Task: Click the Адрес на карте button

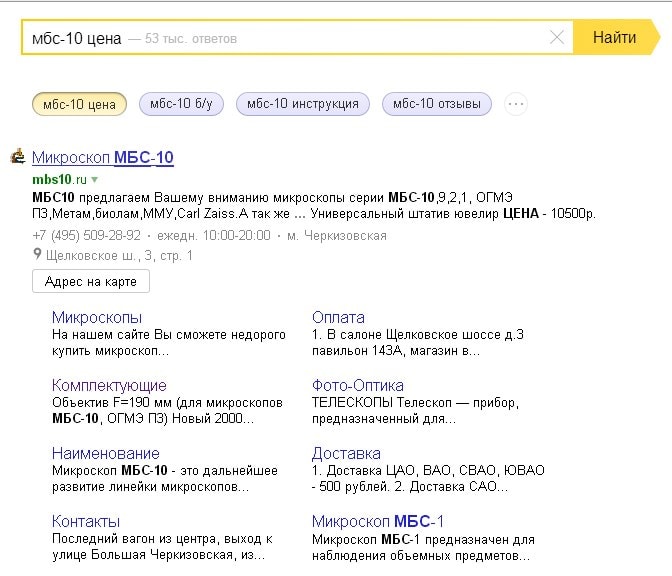Action: [x=91, y=282]
